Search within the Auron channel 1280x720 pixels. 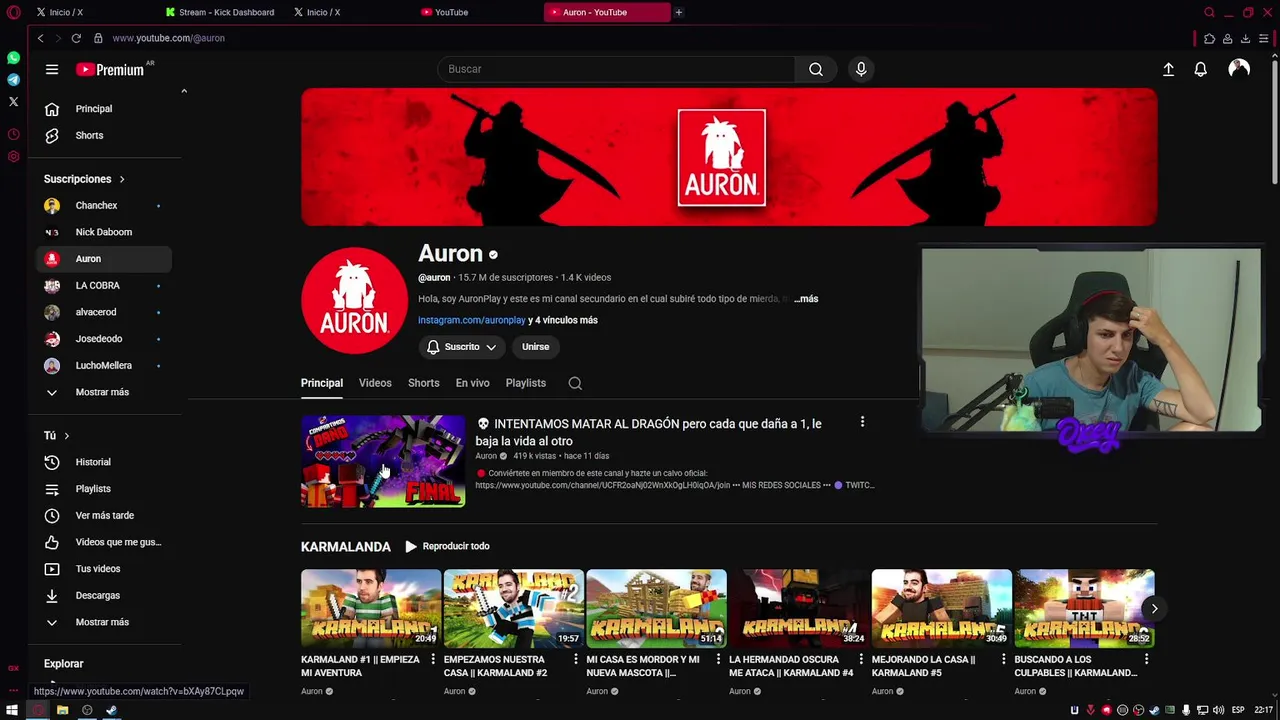tap(575, 383)
